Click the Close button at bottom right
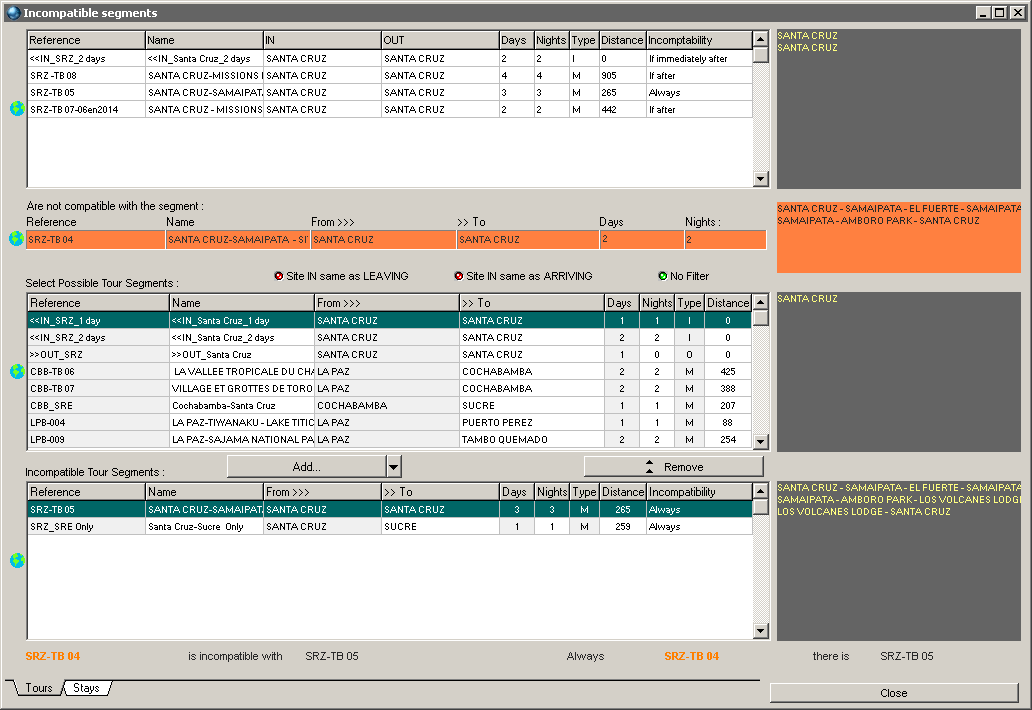 893,693
